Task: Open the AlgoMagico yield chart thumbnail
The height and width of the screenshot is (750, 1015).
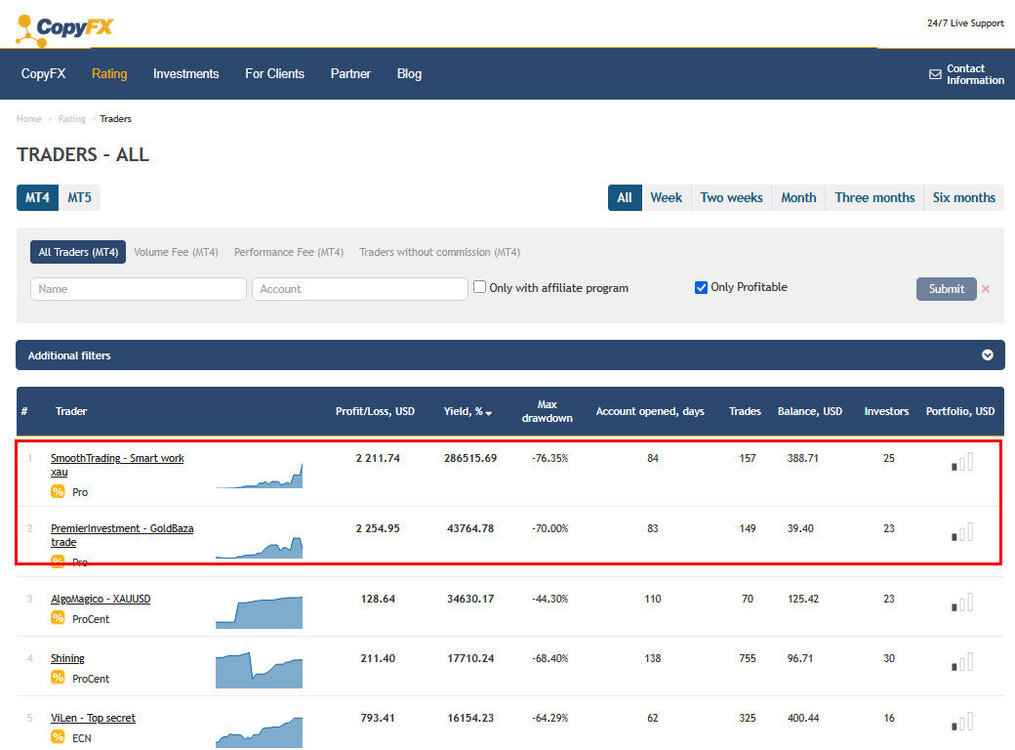Action: click(259, 612)
